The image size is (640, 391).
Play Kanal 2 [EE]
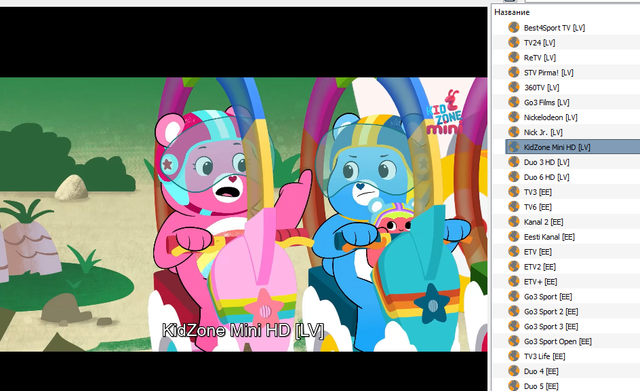(x=543, y=222)
